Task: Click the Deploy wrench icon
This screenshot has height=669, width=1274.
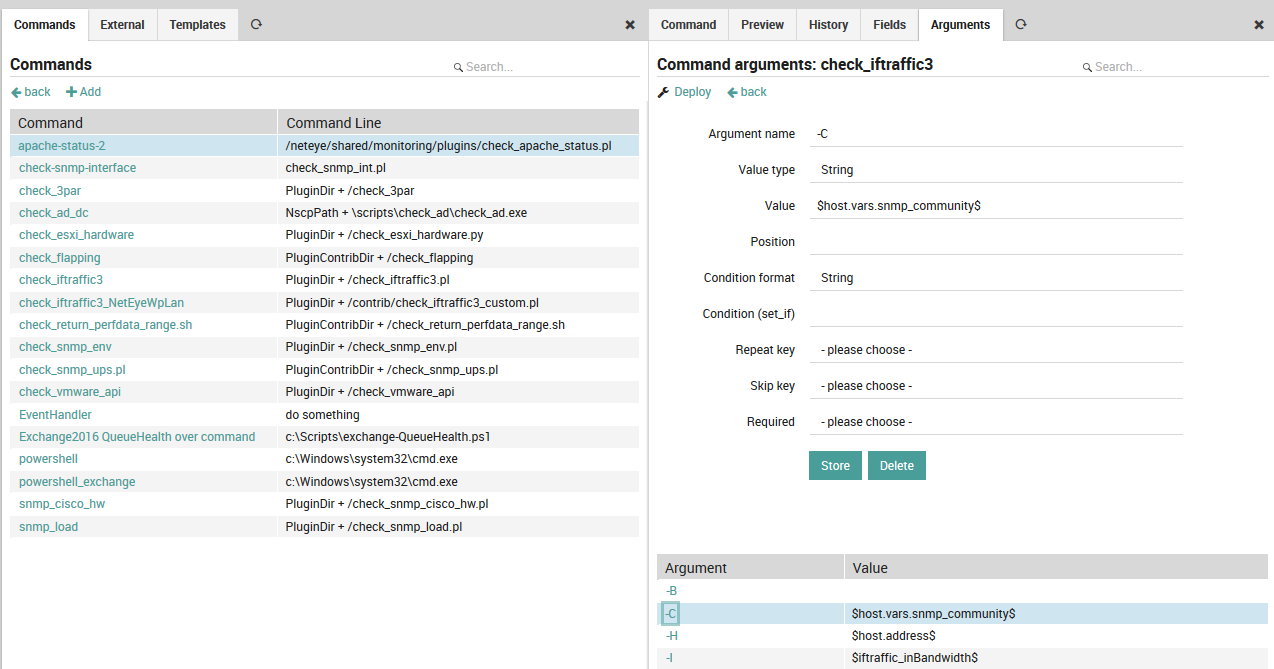Action: tap(661, 91)
